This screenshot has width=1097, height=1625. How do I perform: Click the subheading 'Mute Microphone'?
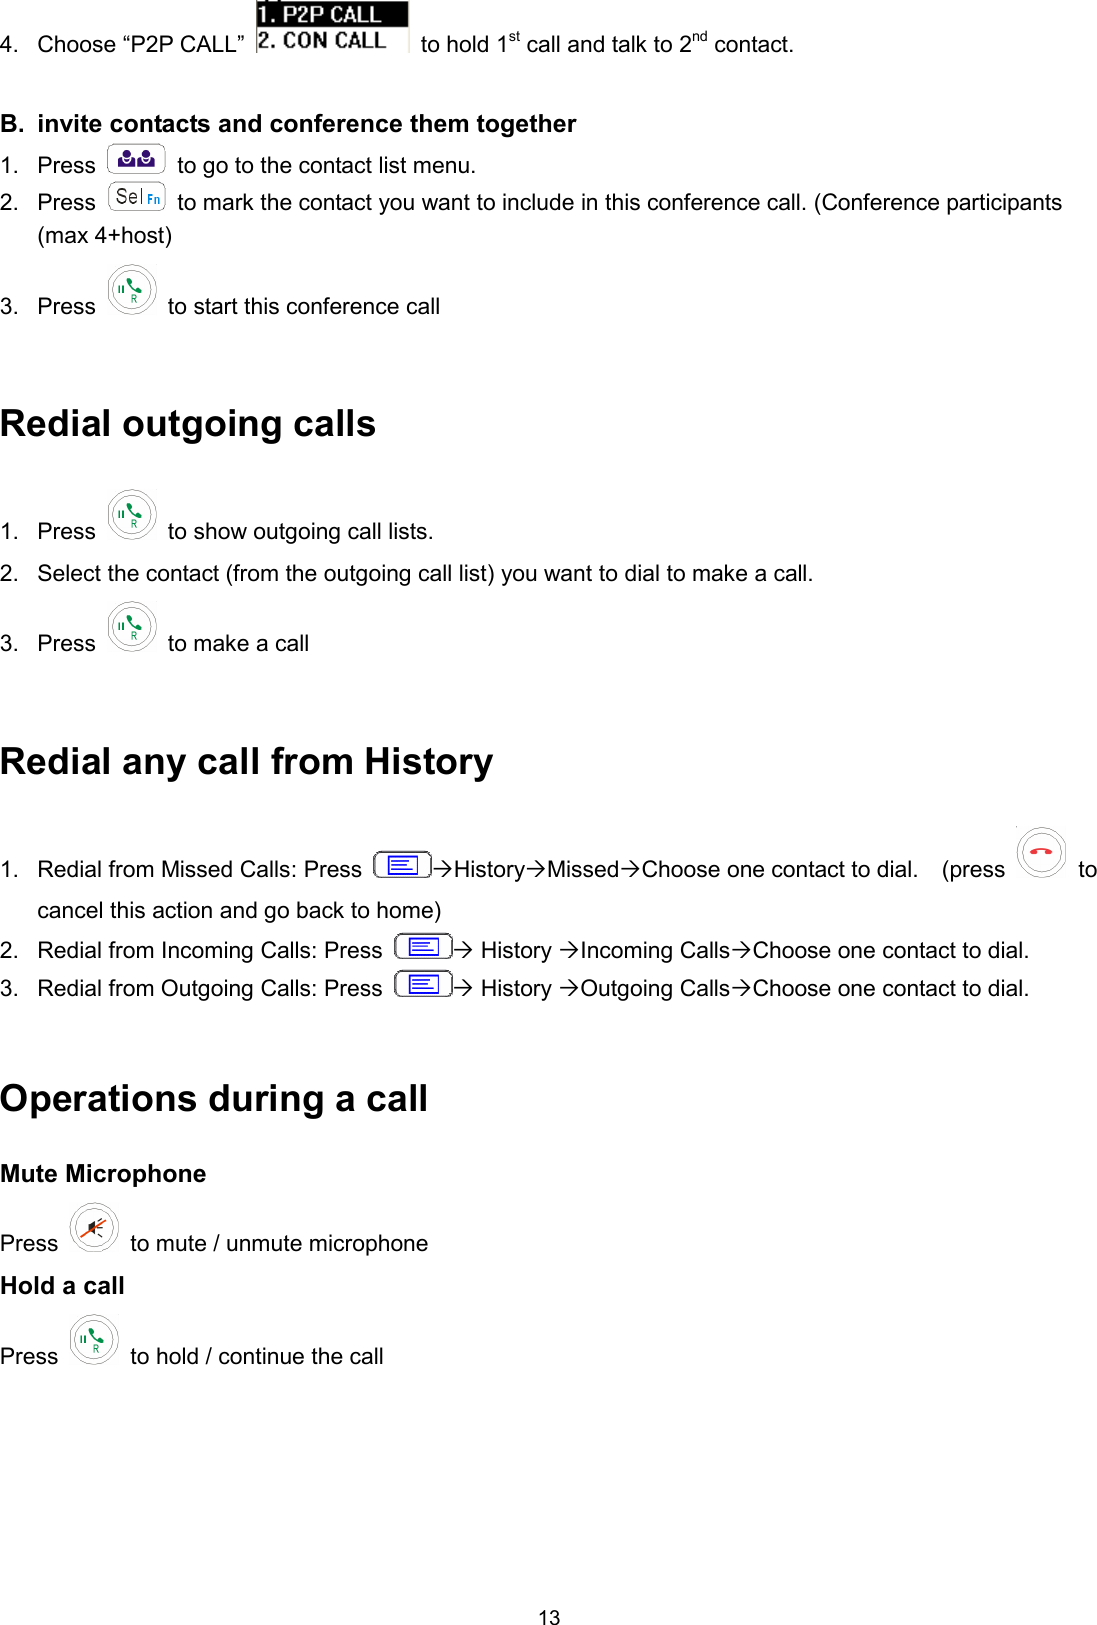[103, 1174]
